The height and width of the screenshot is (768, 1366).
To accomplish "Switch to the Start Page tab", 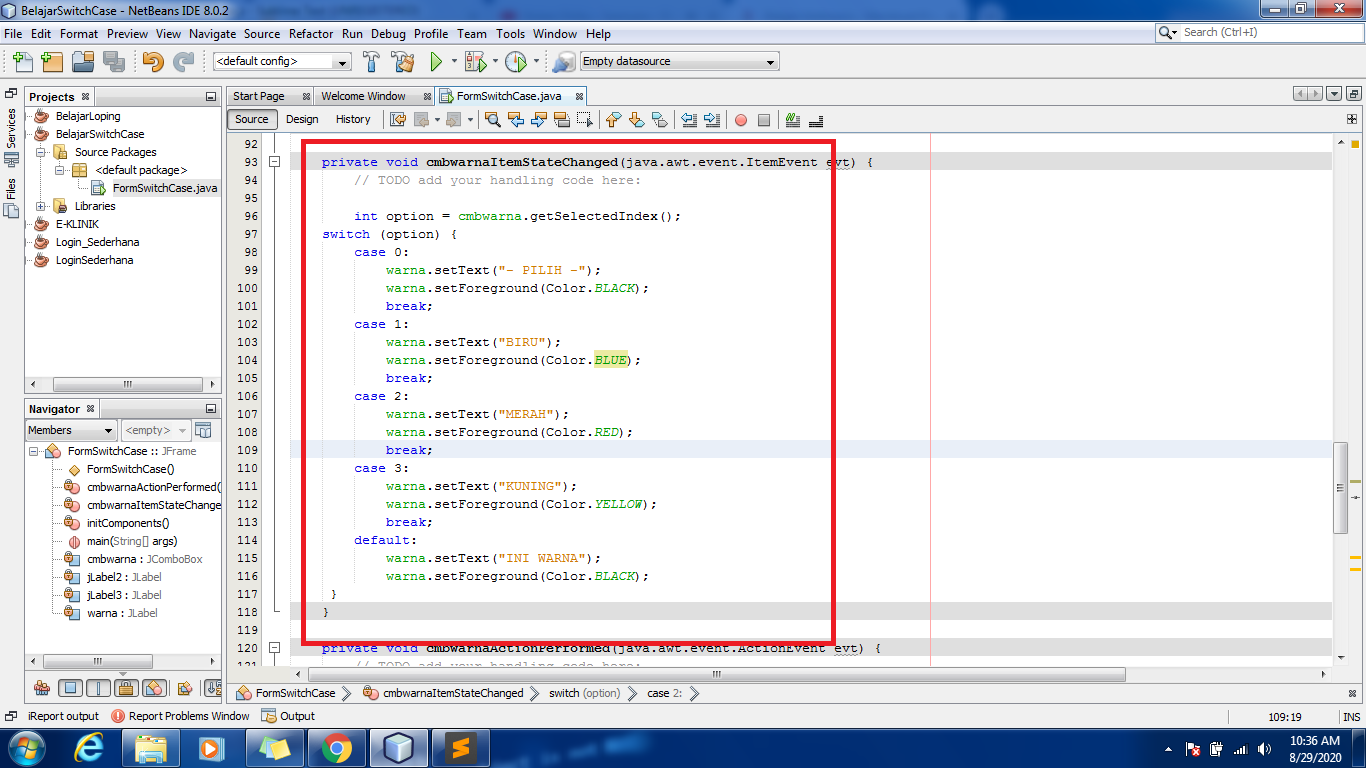I will [x=259, y=96].
